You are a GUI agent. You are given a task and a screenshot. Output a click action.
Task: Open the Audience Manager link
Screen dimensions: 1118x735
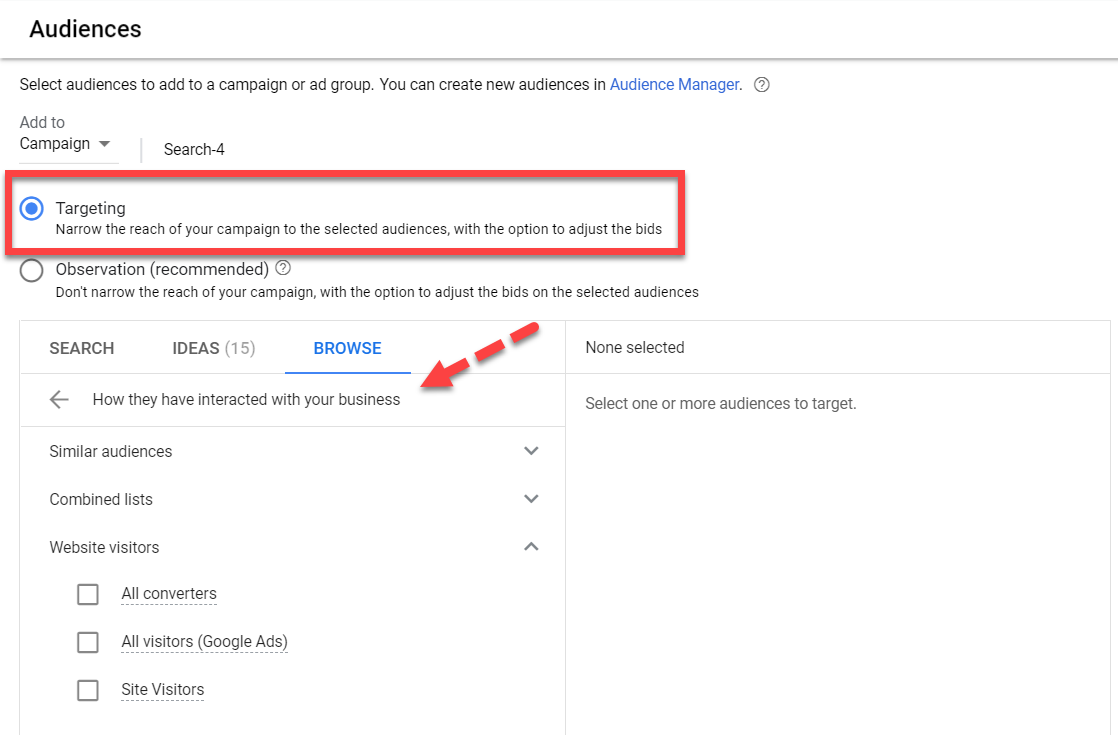(x=675, y=84)
